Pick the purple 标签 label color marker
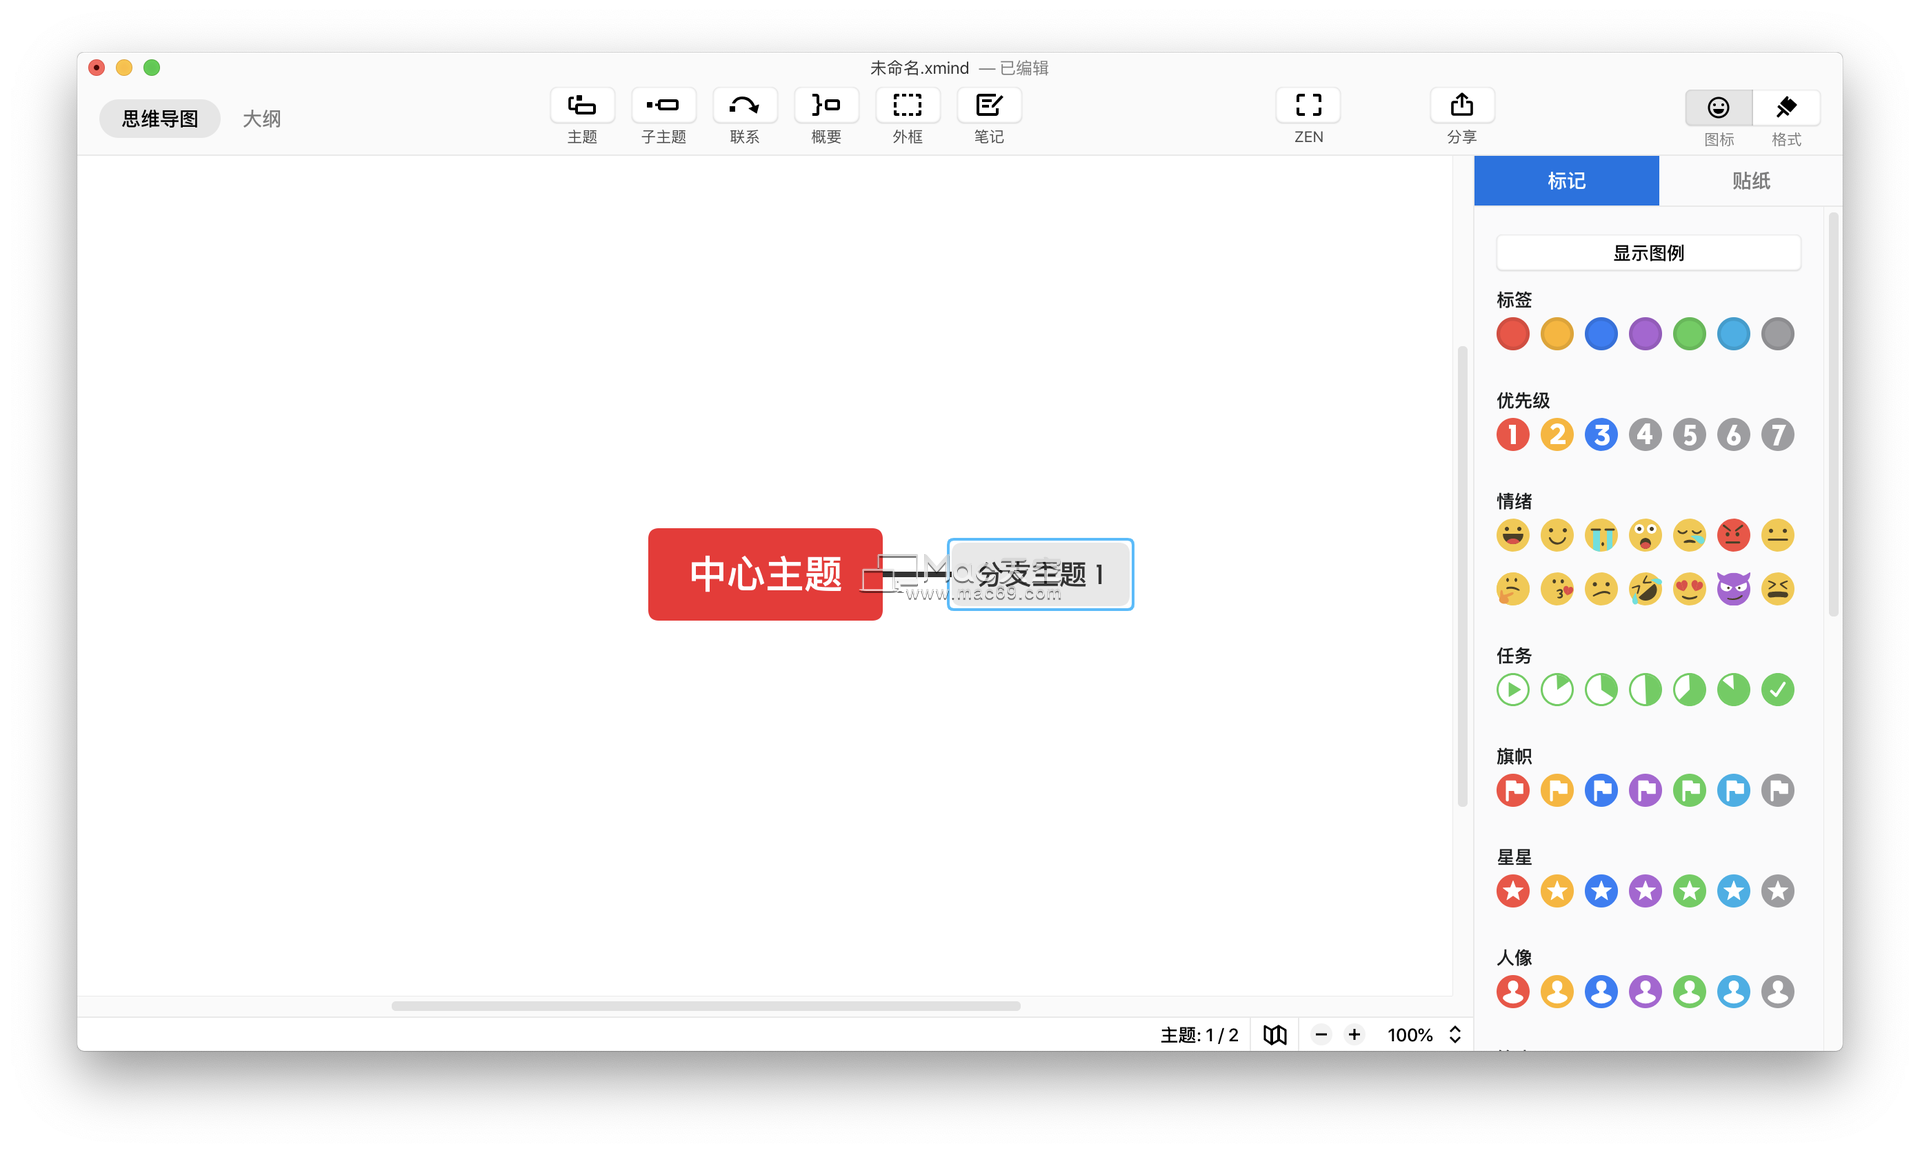The image size is (1920, 1153). pos(1645,334)
